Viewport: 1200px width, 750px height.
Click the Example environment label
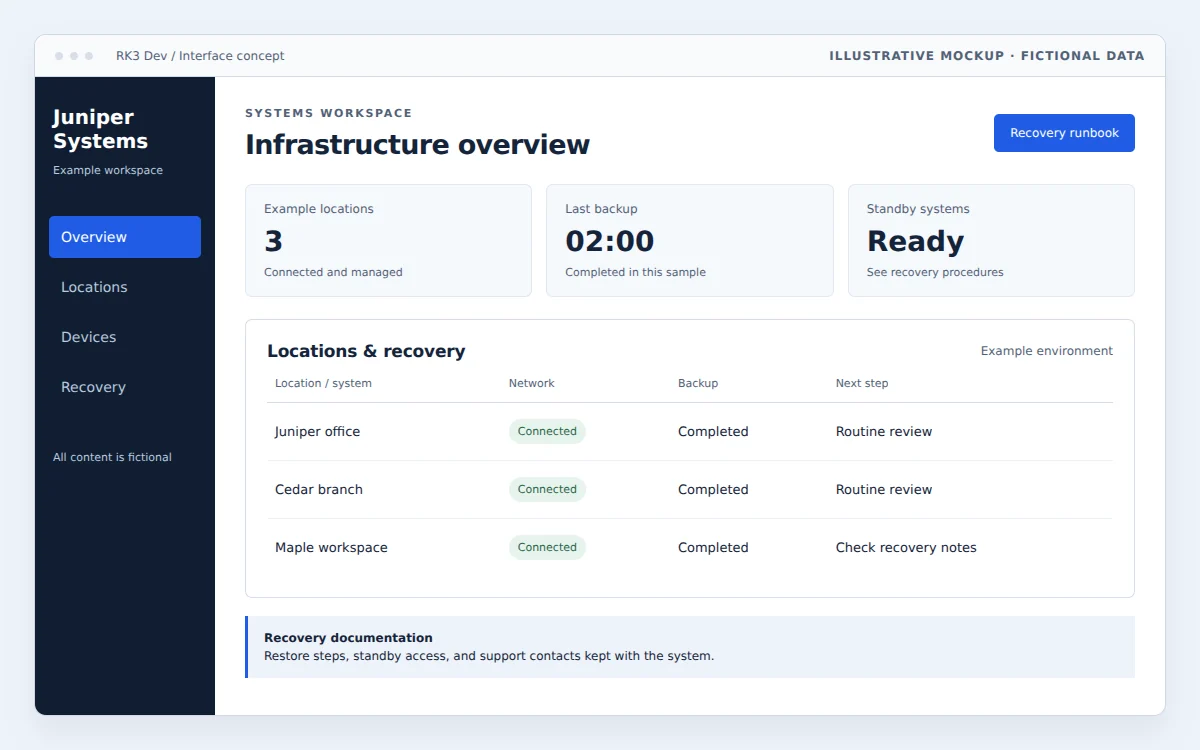pyautogui.click(x=1047, y=351)
